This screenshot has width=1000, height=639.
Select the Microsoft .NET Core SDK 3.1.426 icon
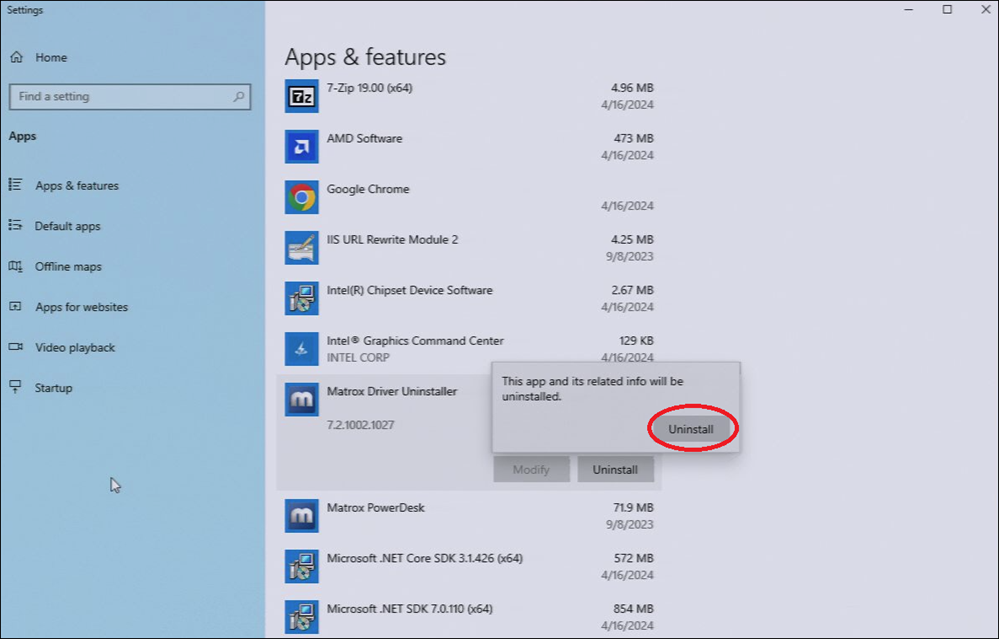tap(301, 566)
